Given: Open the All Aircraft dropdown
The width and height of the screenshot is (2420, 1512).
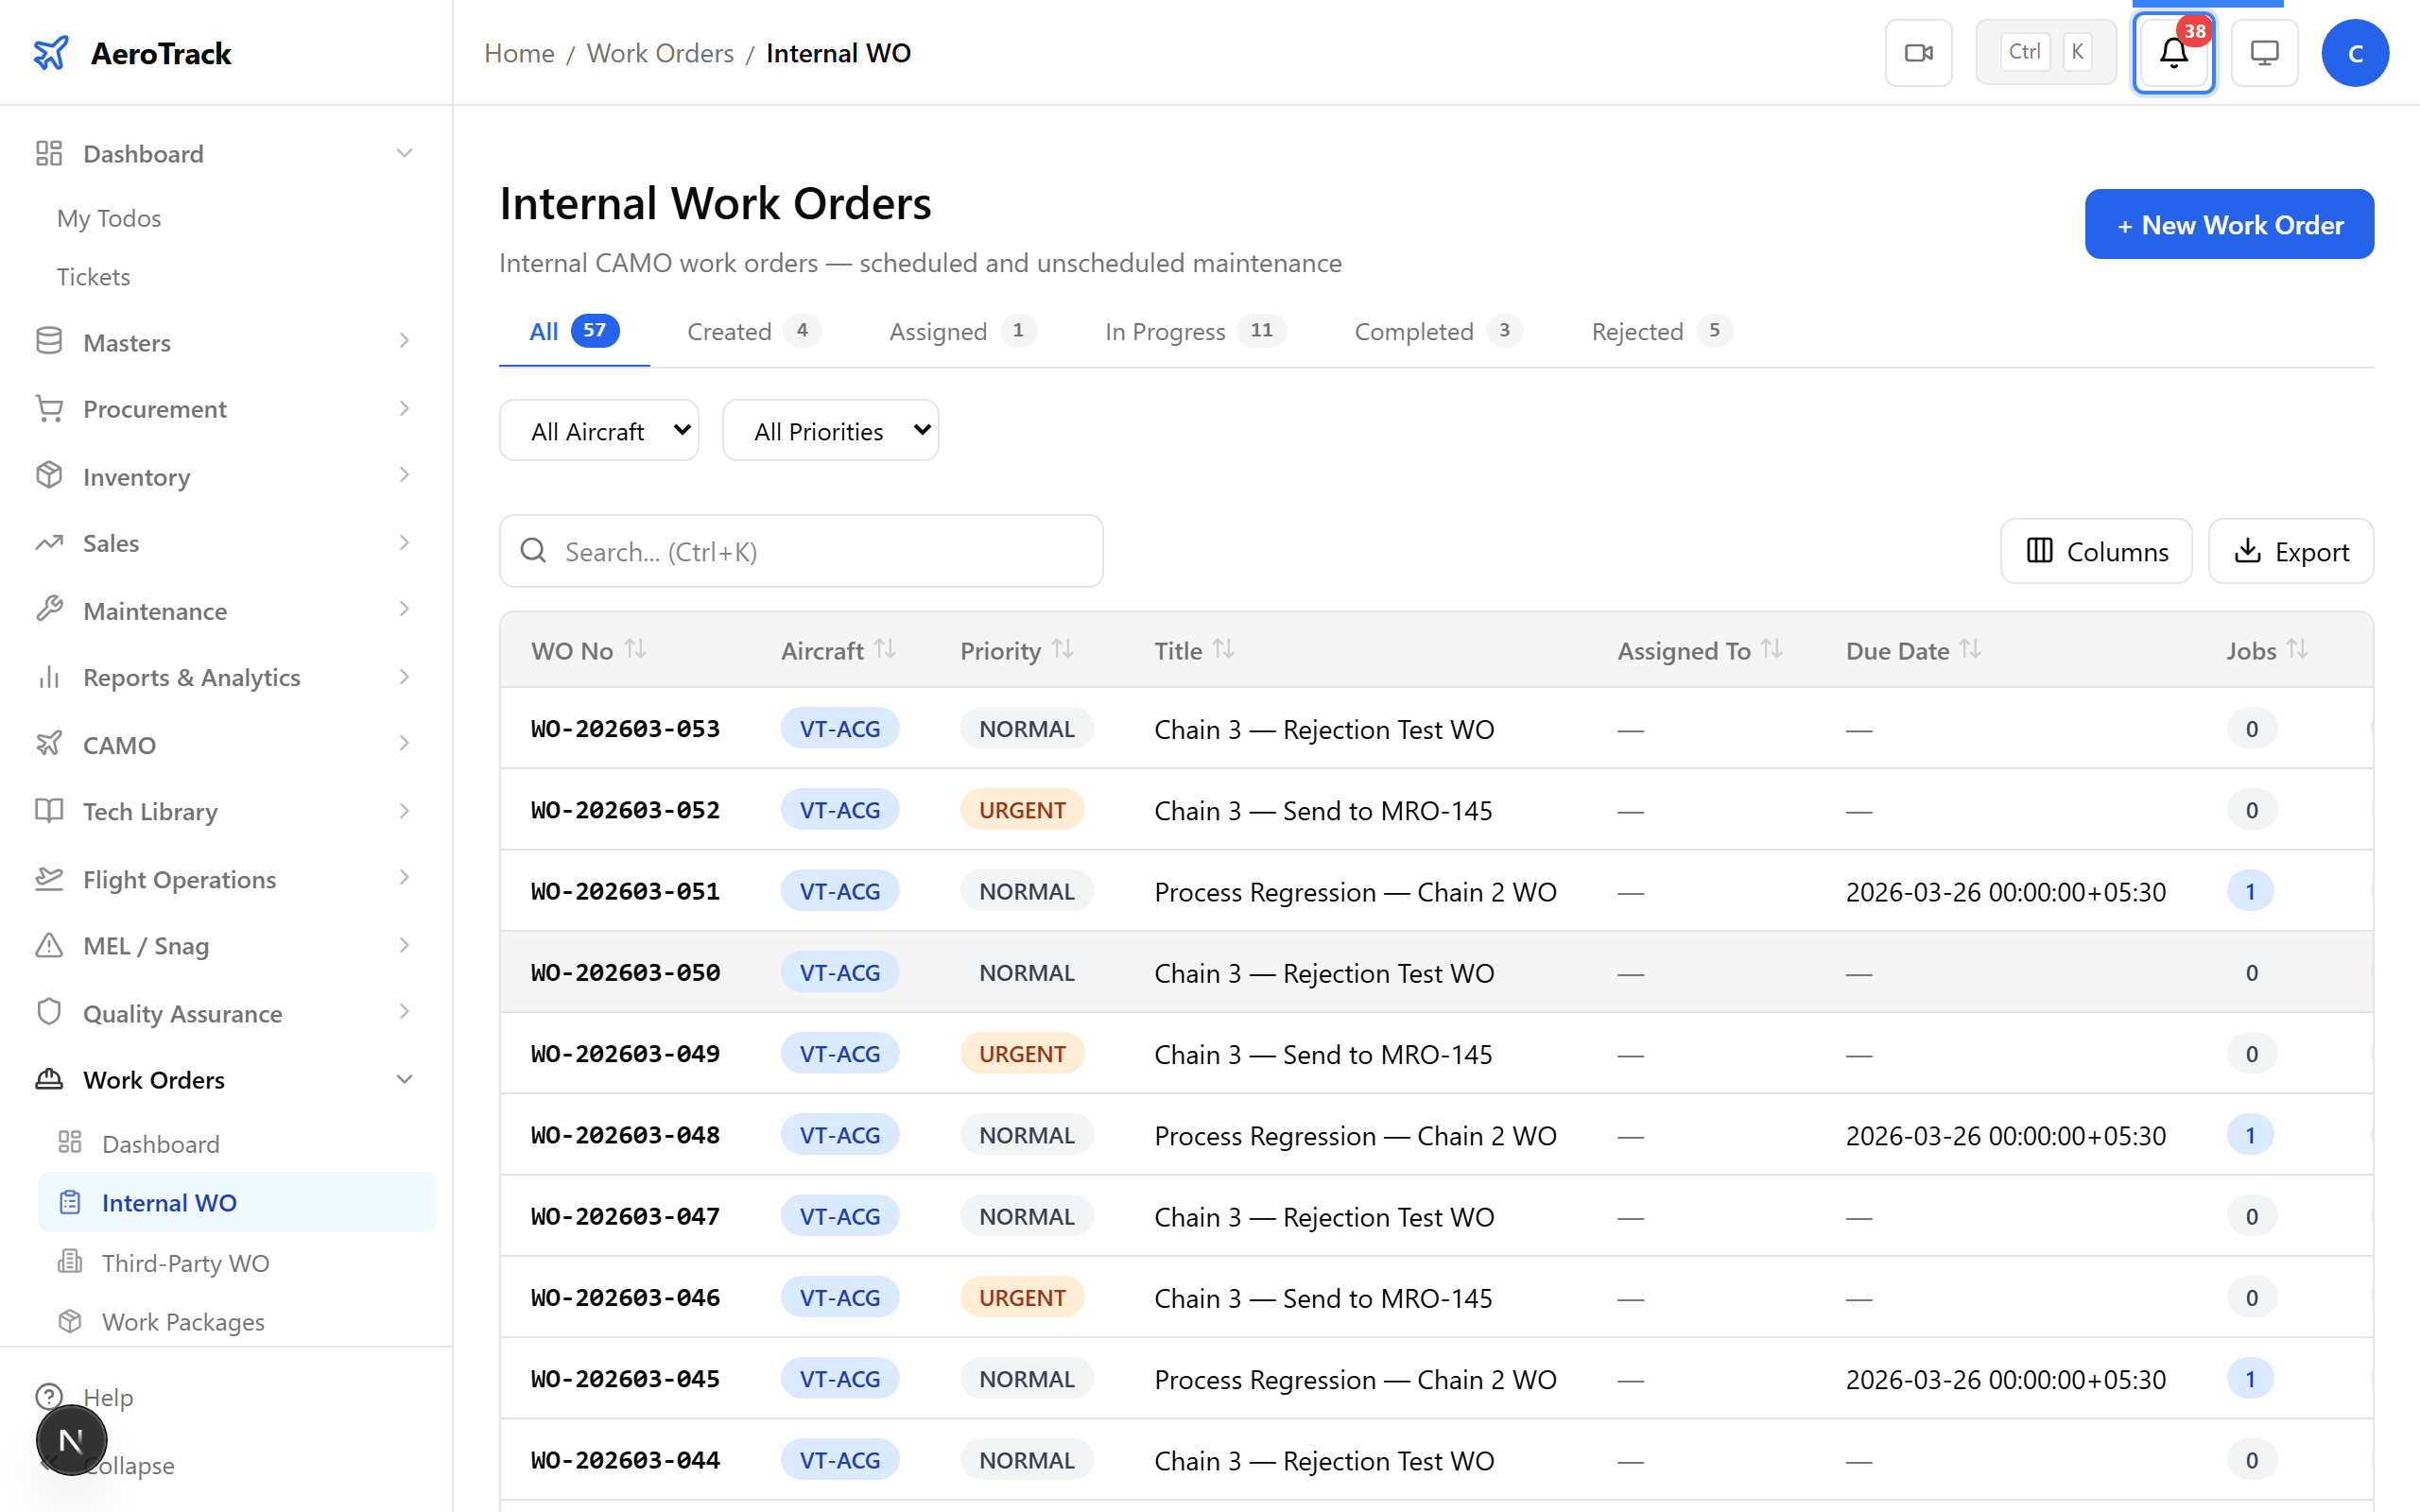Looking at the screenshot, I should [x=599, y=431].
